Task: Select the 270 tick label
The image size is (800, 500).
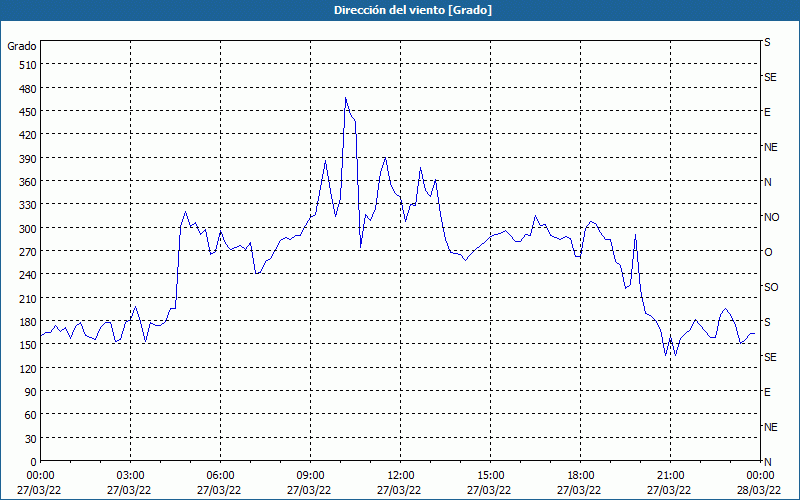Action: tap(28, 252)
